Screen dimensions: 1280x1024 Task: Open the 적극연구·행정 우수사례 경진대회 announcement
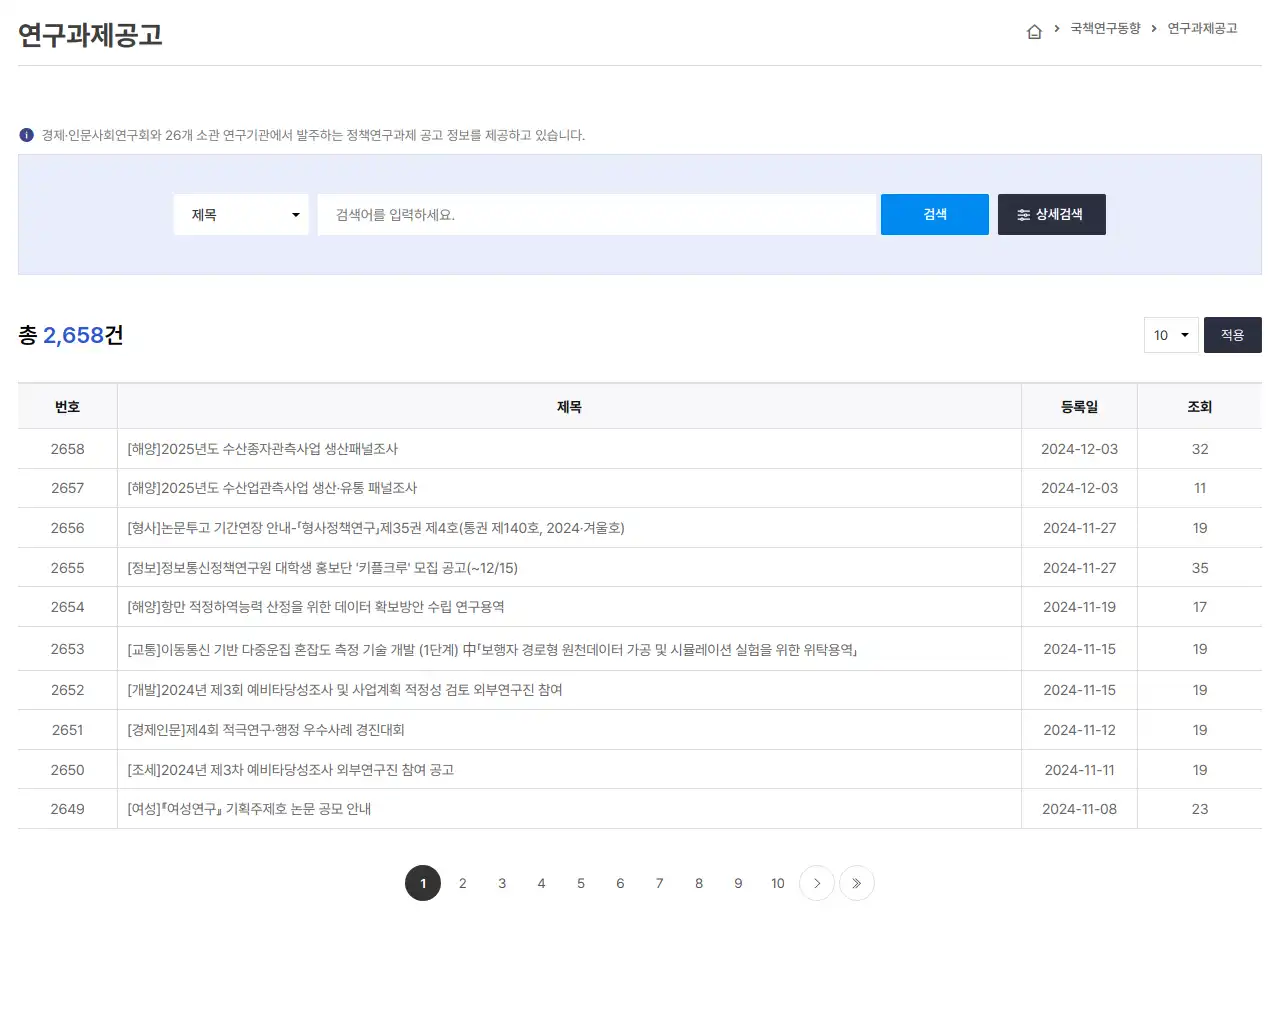(x=252, y=729)
